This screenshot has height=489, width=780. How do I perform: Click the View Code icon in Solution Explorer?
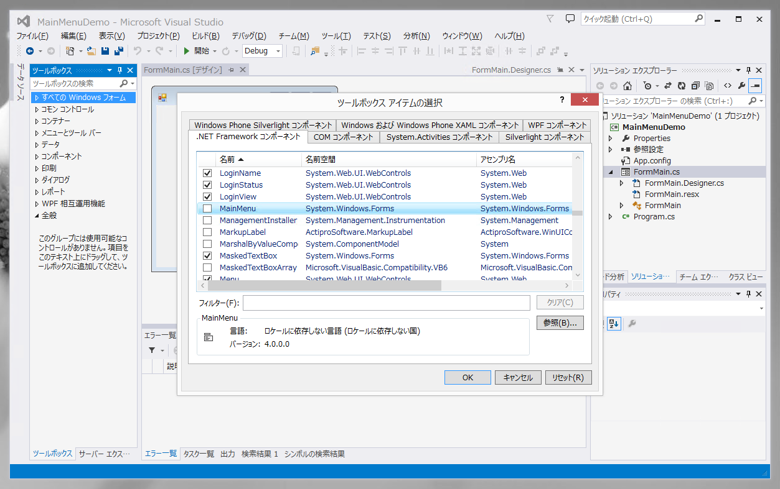(x=728, y=86)
